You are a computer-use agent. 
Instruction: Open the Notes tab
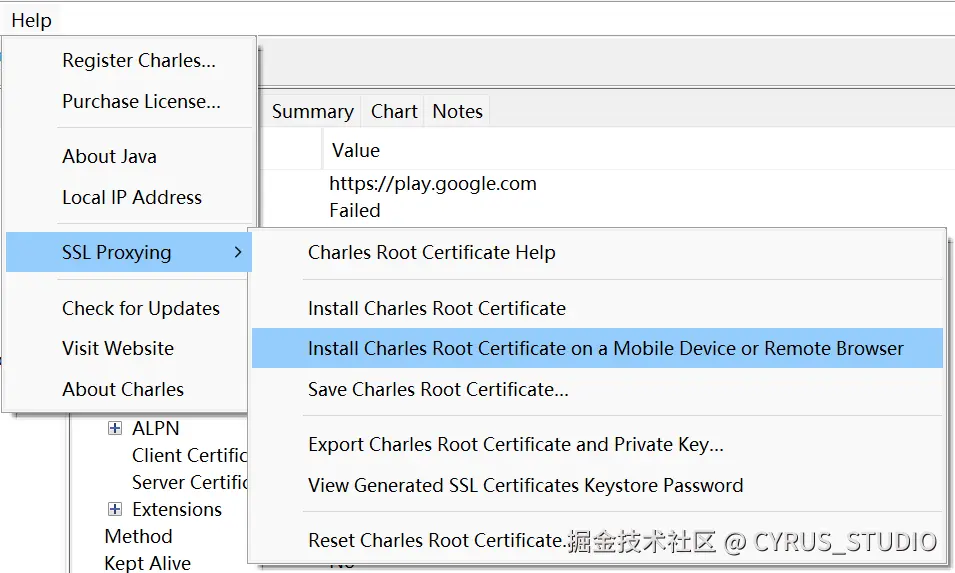(457, 111)
